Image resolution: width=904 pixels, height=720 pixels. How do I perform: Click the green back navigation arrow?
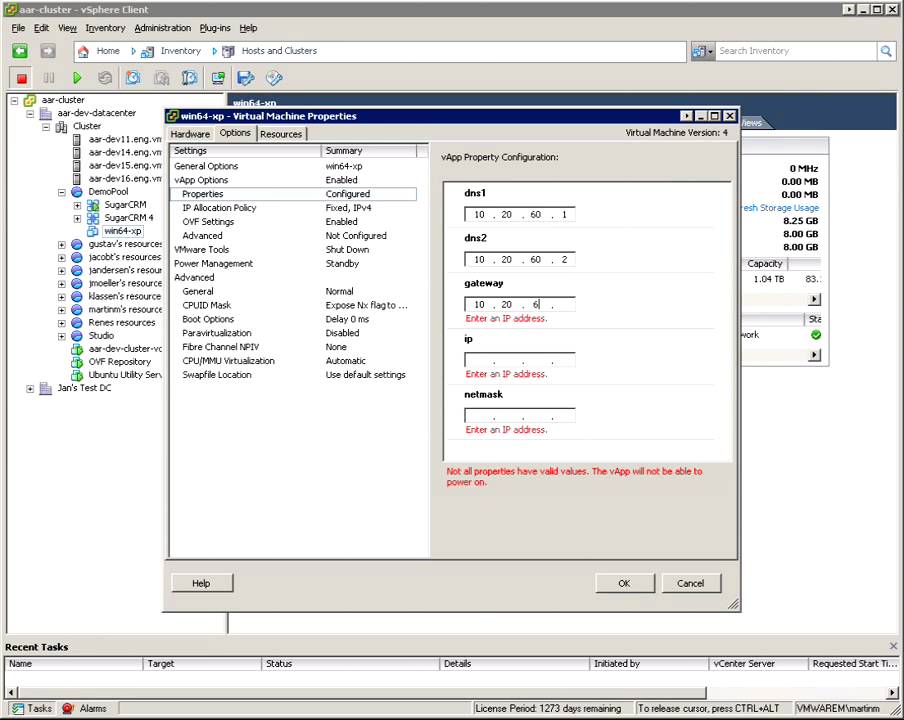(x=20, y=51)
